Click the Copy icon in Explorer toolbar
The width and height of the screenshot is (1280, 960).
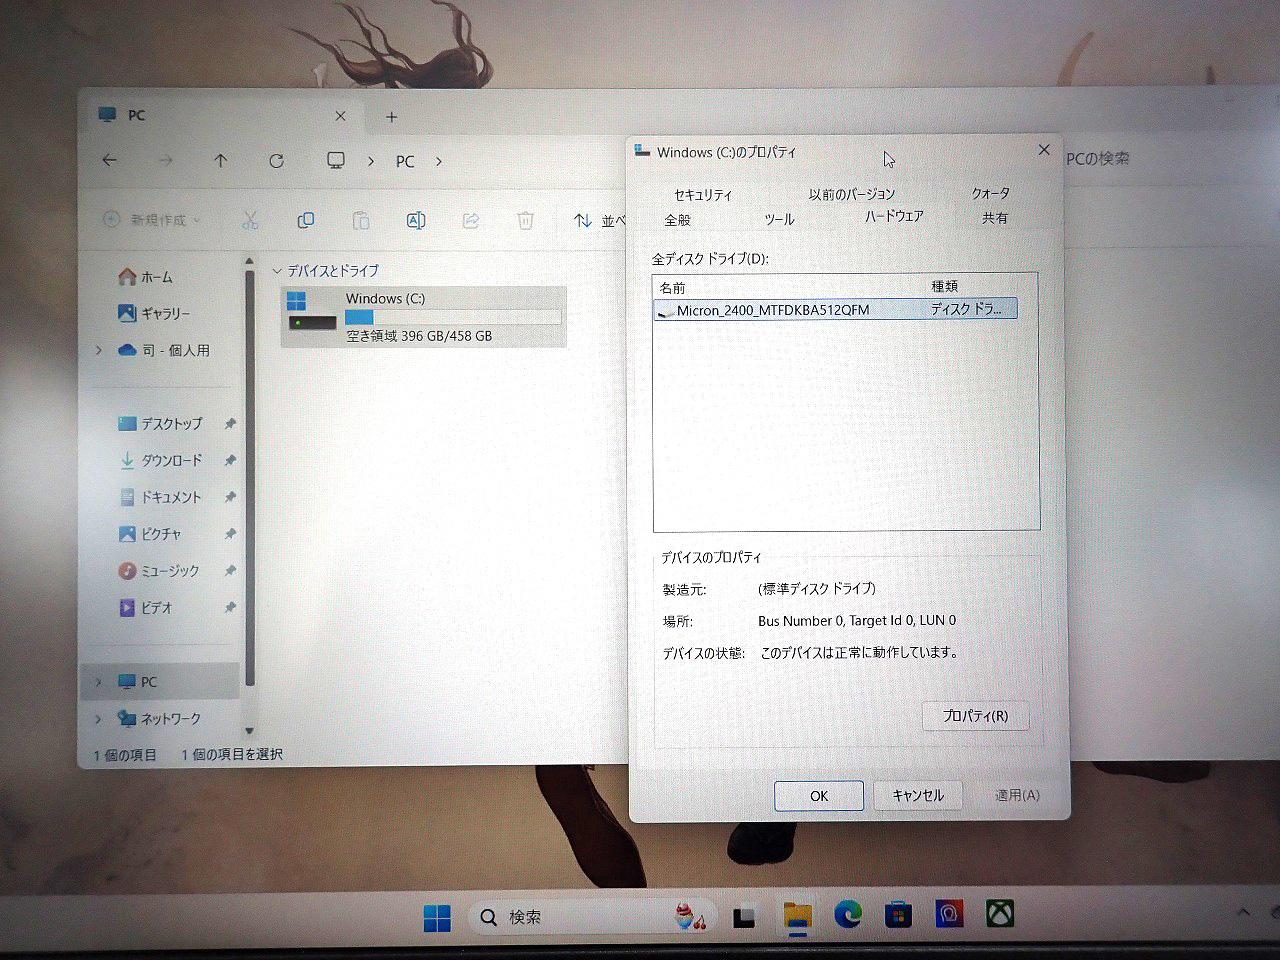click(306, 220)
